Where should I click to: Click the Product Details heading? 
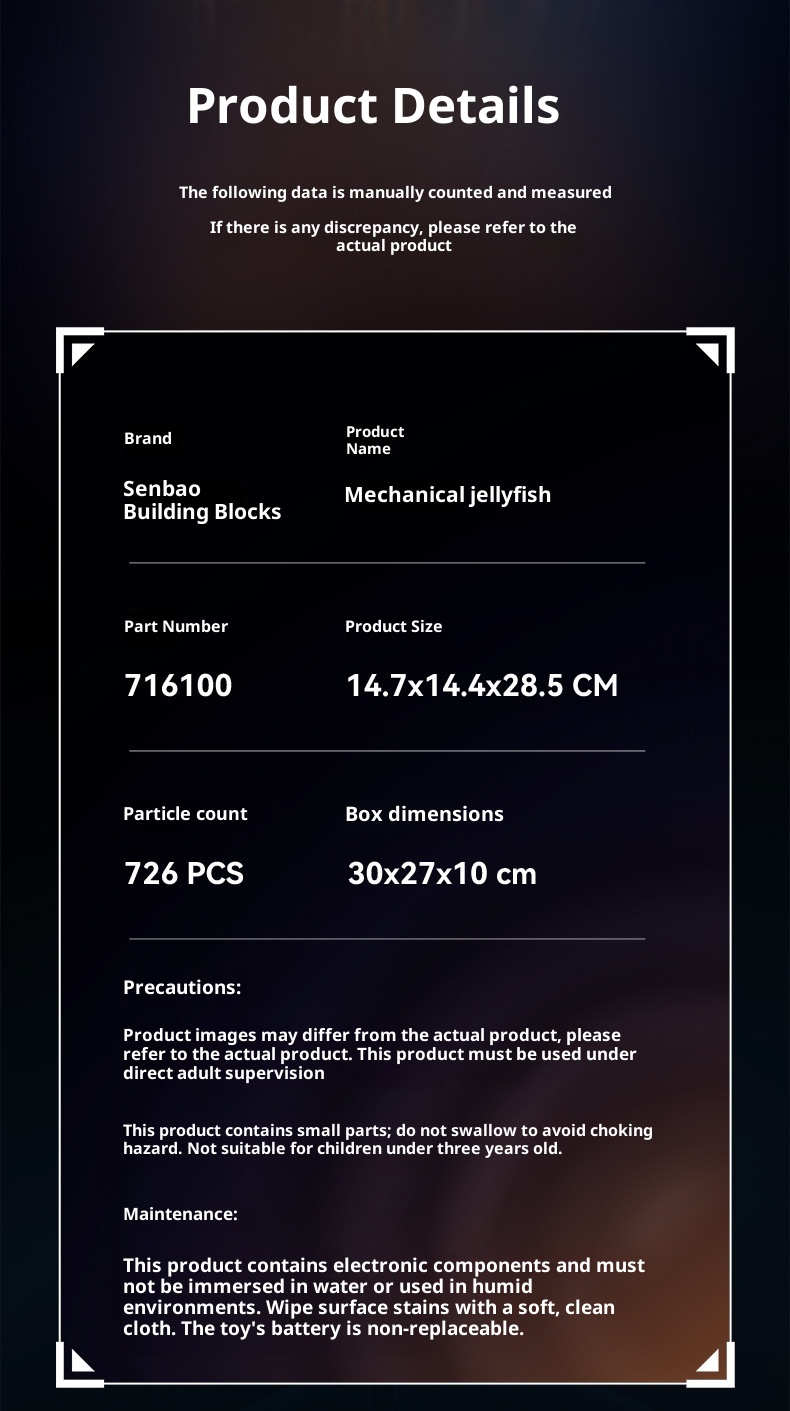click(x=373, y=106)
